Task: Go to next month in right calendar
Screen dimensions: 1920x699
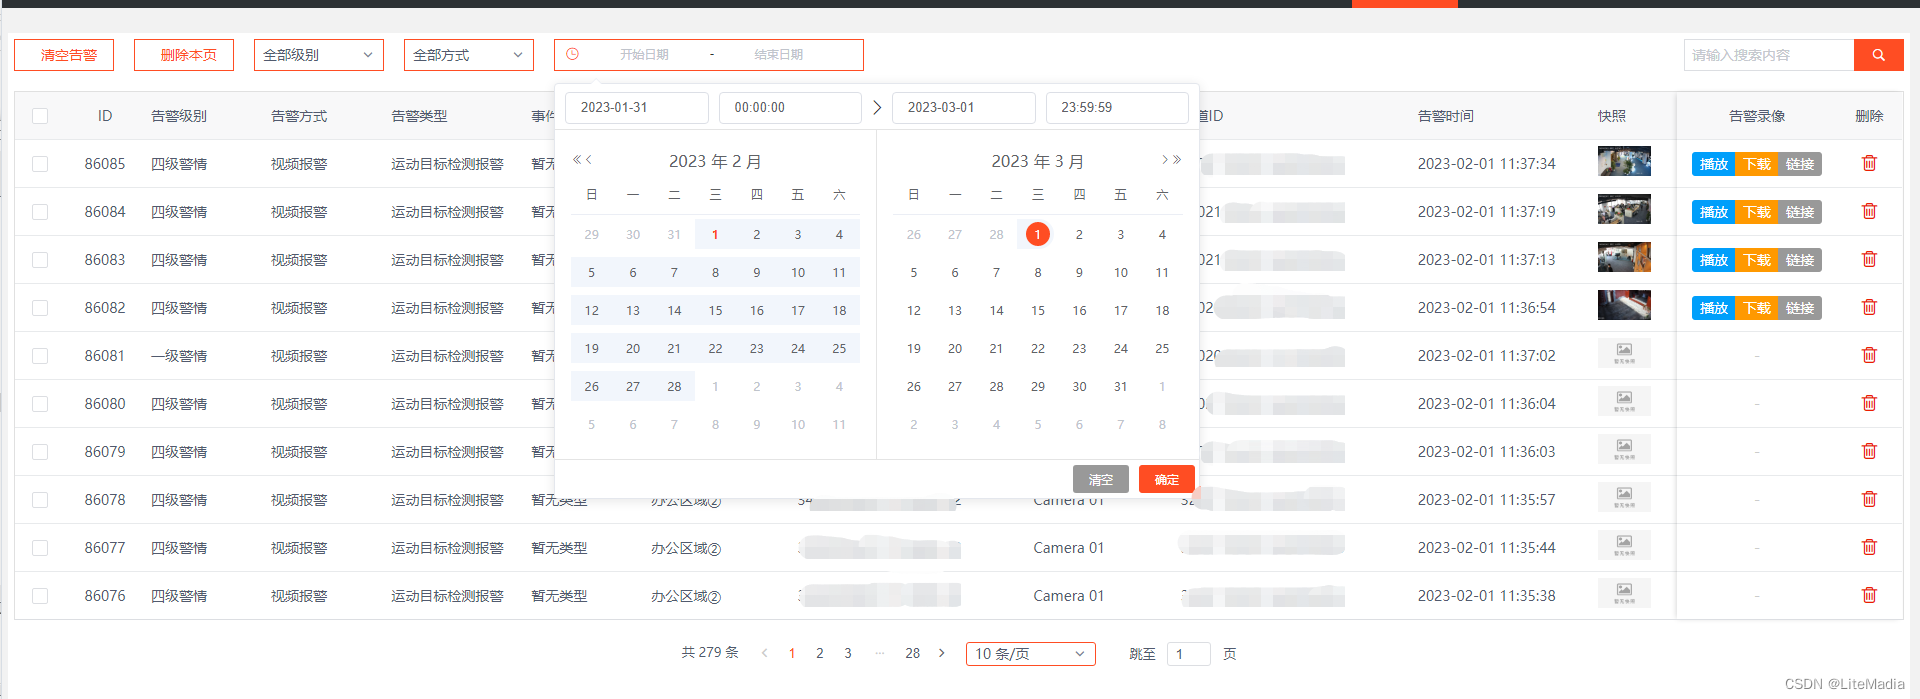Action: [1164, 160]
